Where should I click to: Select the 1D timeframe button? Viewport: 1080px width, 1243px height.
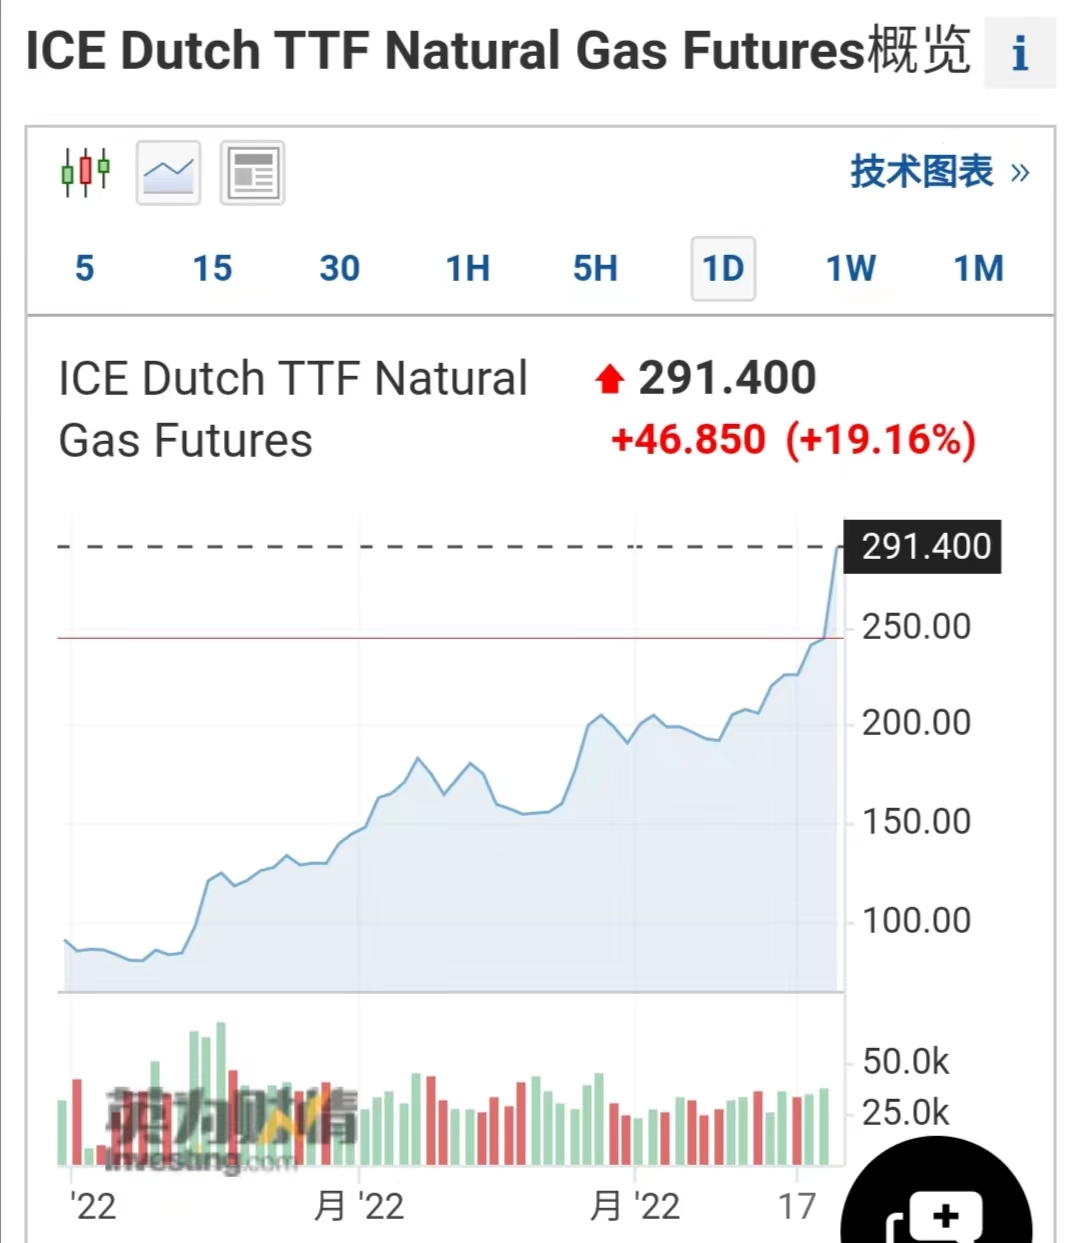click(723, 268)
